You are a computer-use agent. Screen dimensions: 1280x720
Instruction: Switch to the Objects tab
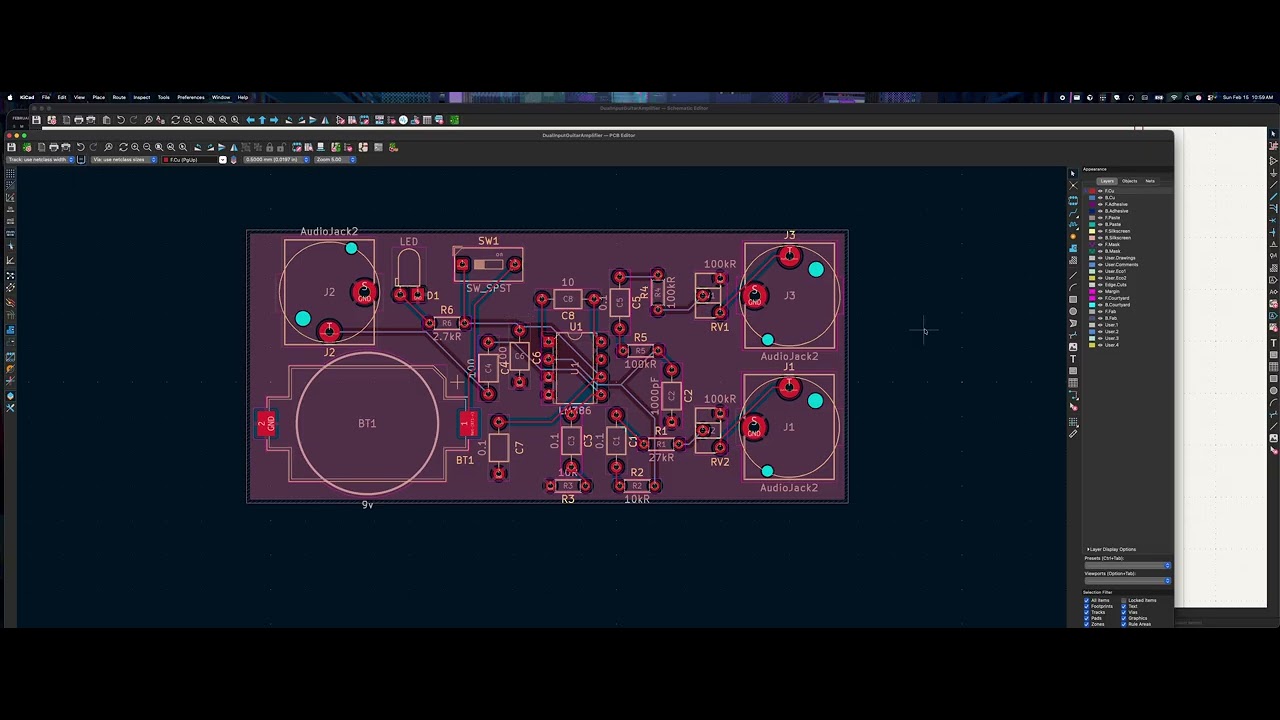point(1129,181)
